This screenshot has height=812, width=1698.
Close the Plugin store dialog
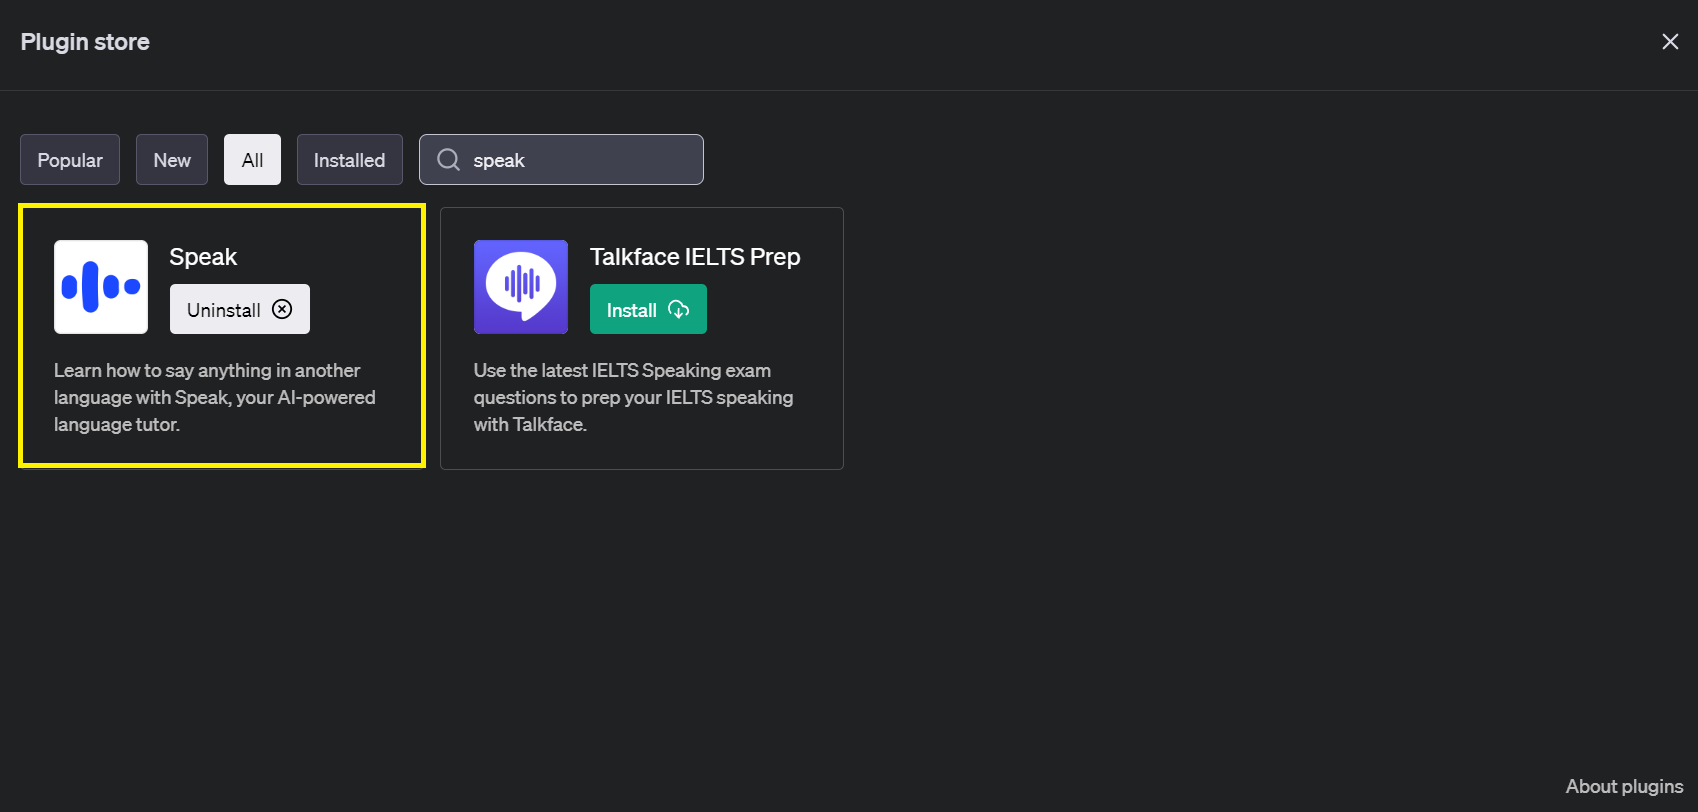(1670, 41)
